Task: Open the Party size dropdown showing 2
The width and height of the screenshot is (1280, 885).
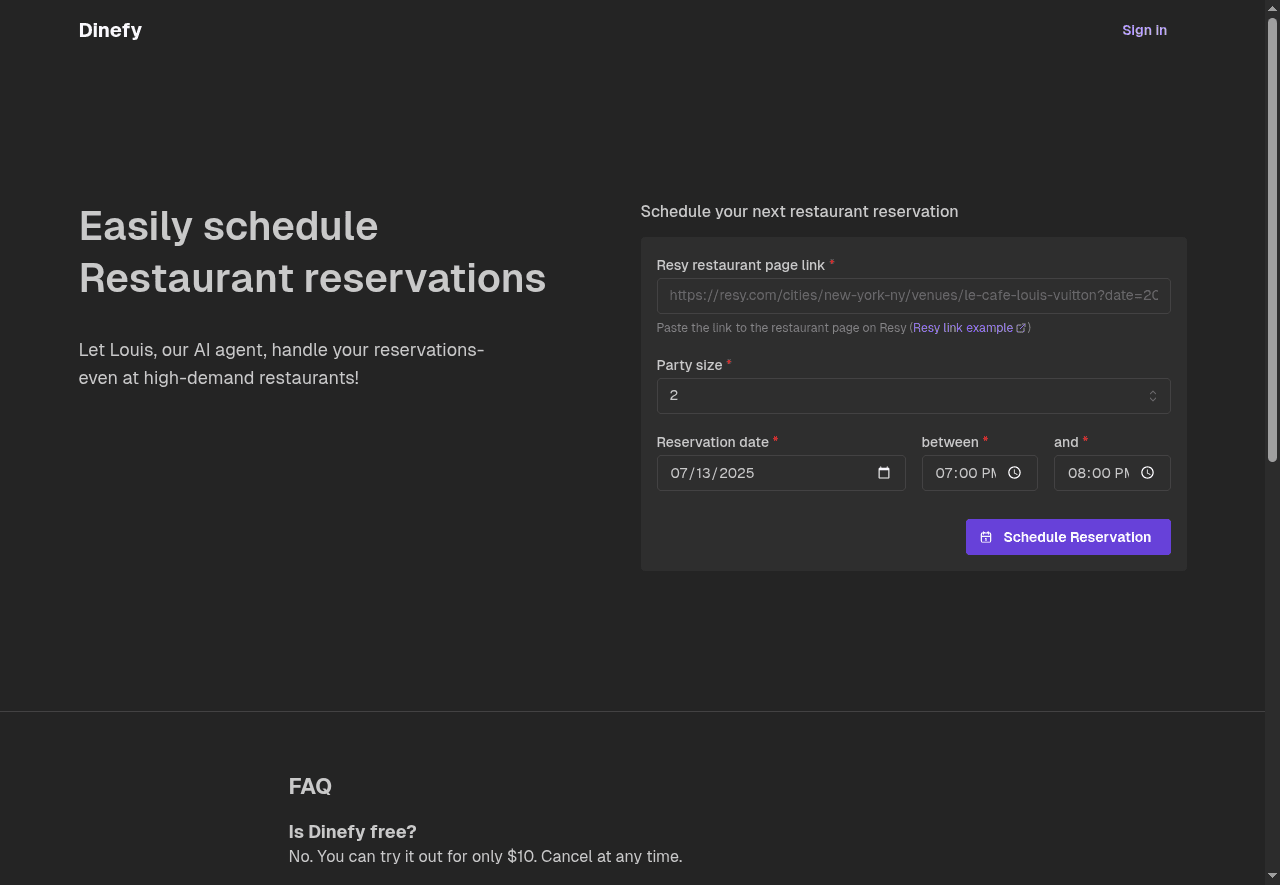Action: click(x=900, y=396)
